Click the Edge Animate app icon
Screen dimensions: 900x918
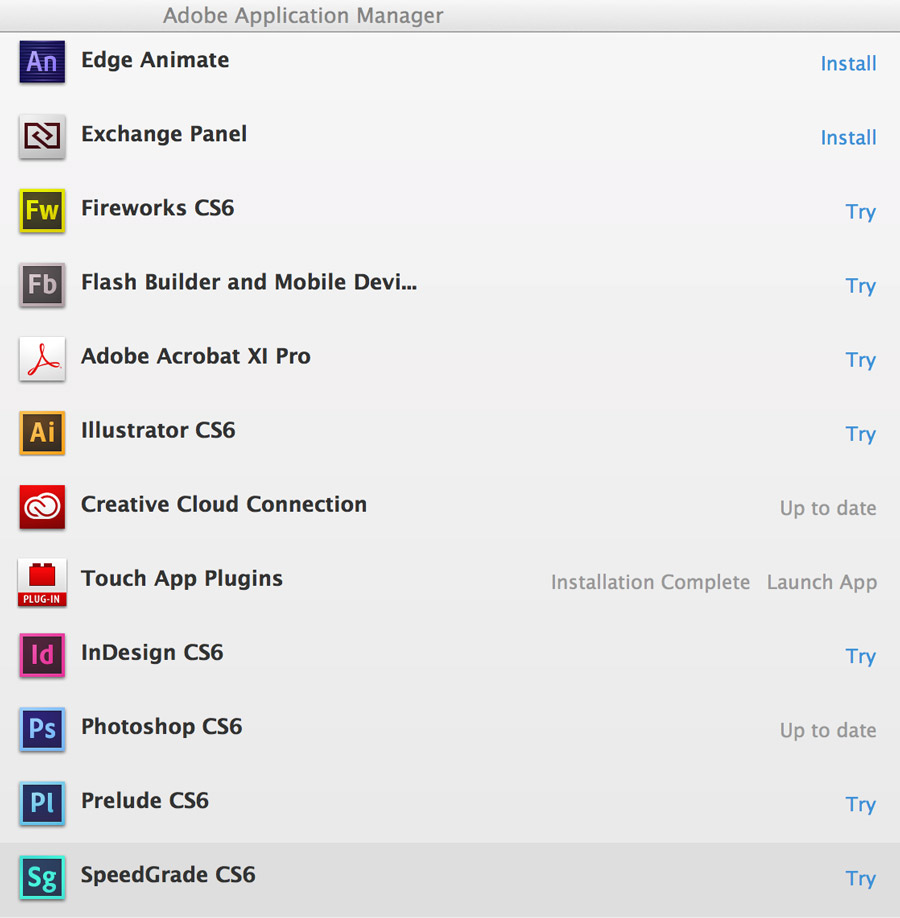point(42,61)
